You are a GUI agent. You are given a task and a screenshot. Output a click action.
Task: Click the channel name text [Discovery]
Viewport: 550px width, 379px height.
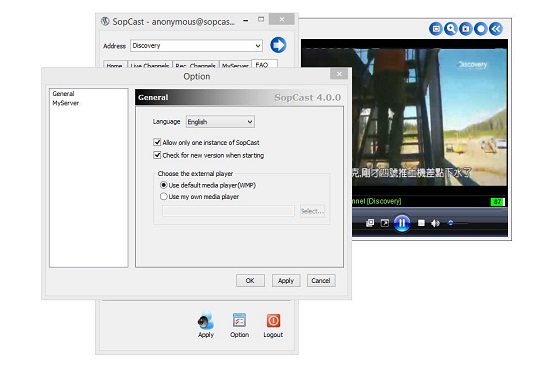tap(384, 201)
